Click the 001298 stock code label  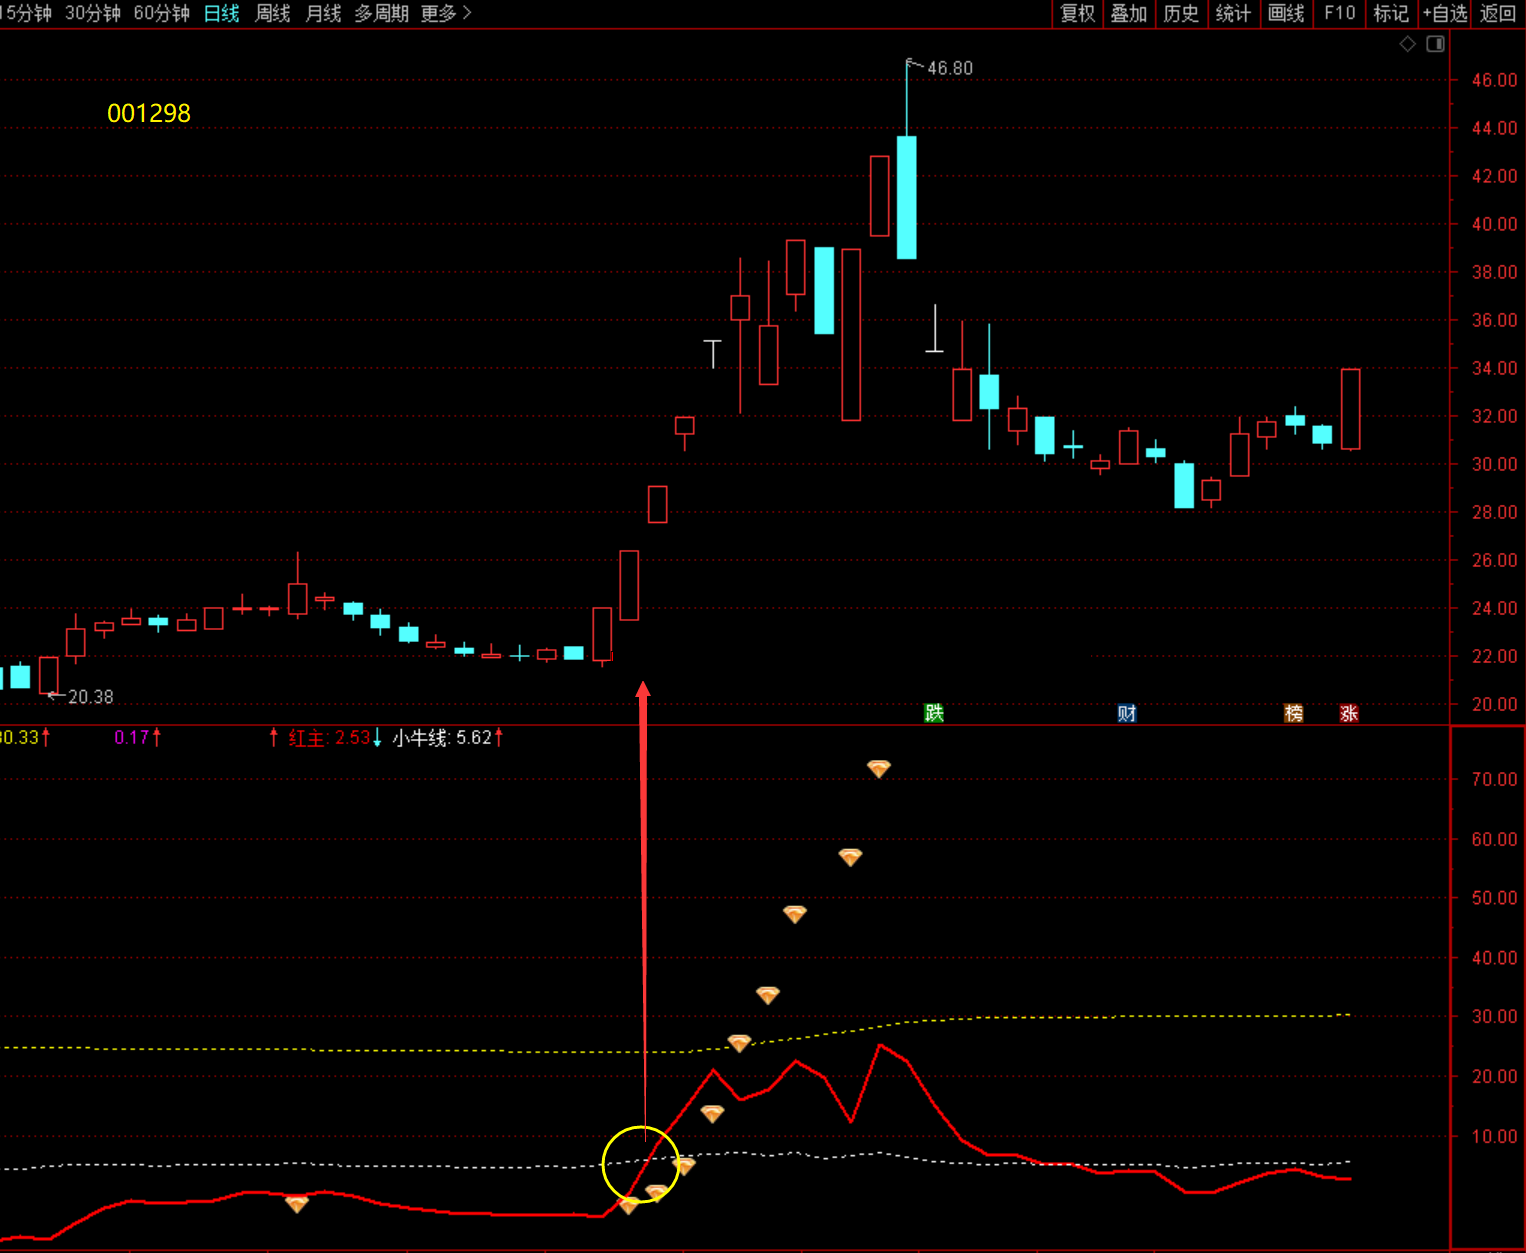(x=149, y=113)
